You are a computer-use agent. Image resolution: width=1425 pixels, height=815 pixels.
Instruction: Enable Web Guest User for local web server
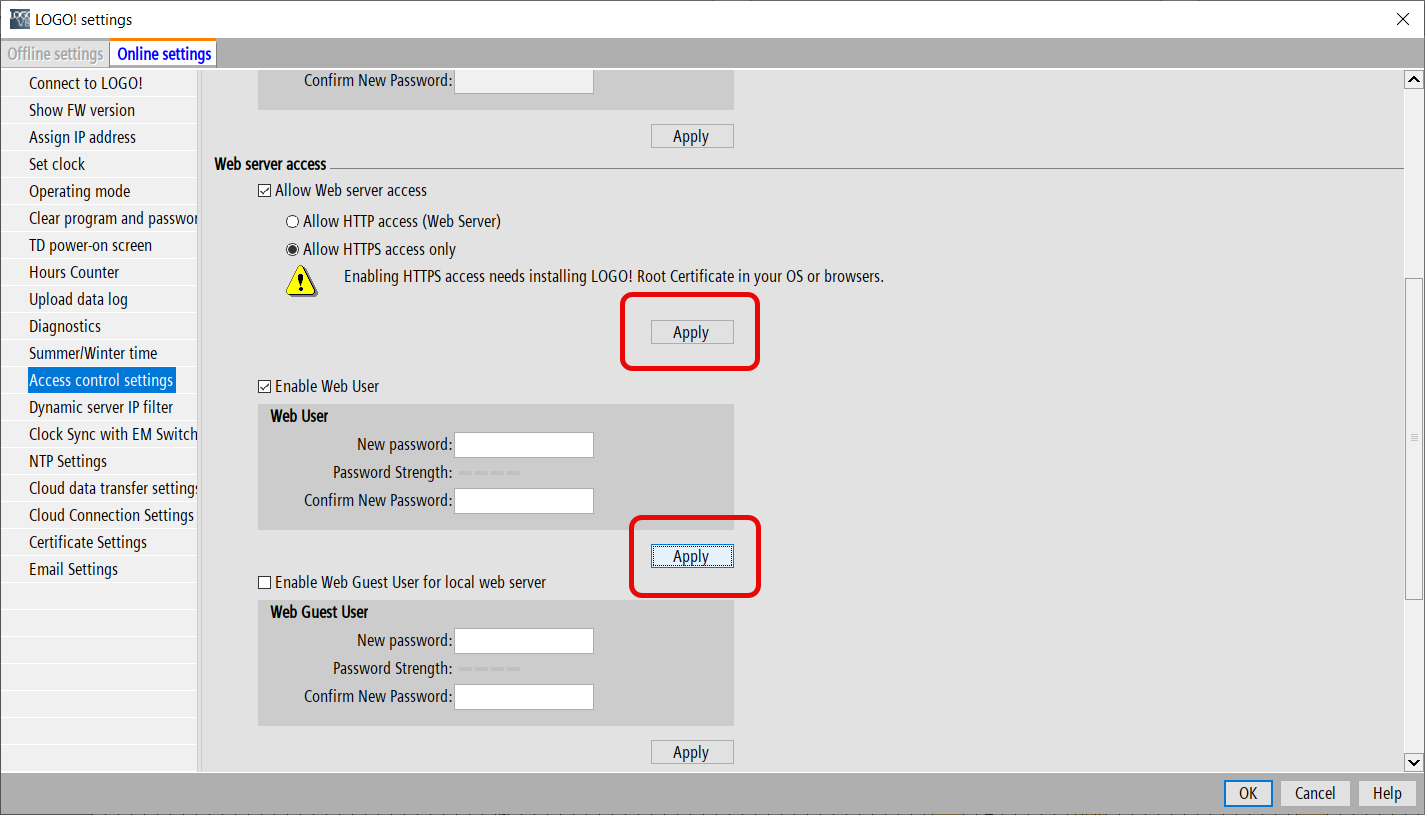pos(265,583)
